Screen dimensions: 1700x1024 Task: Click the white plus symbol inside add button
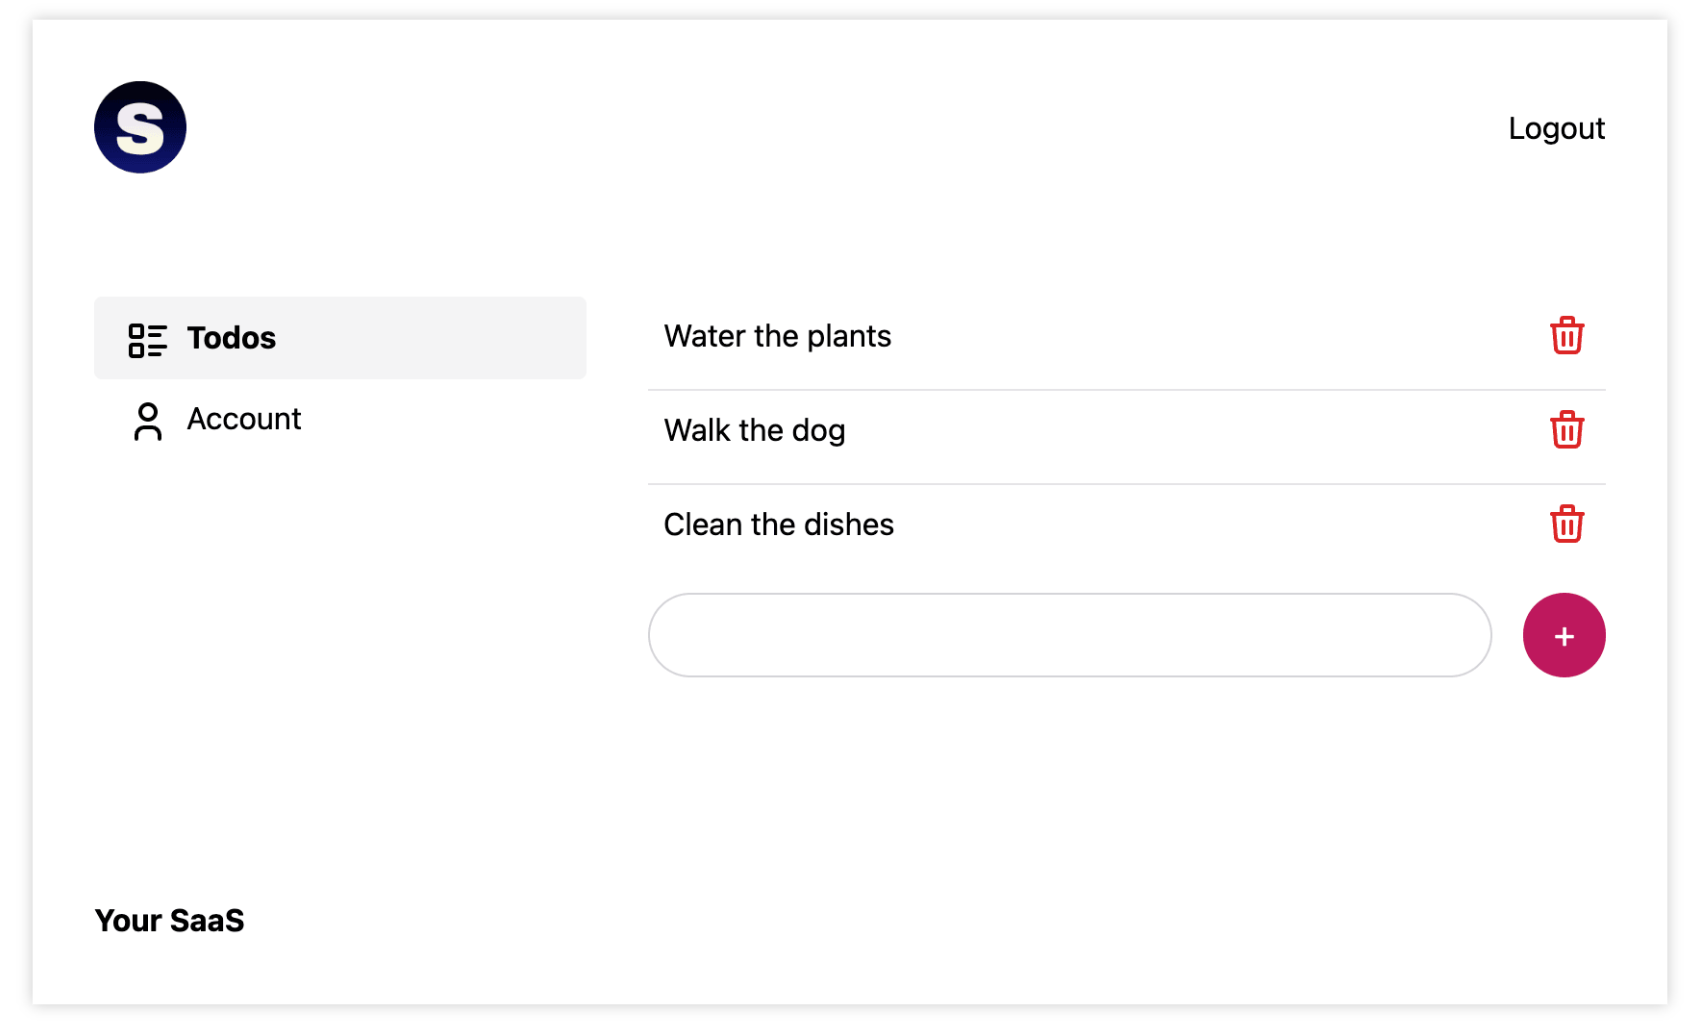coord(1564,636)
